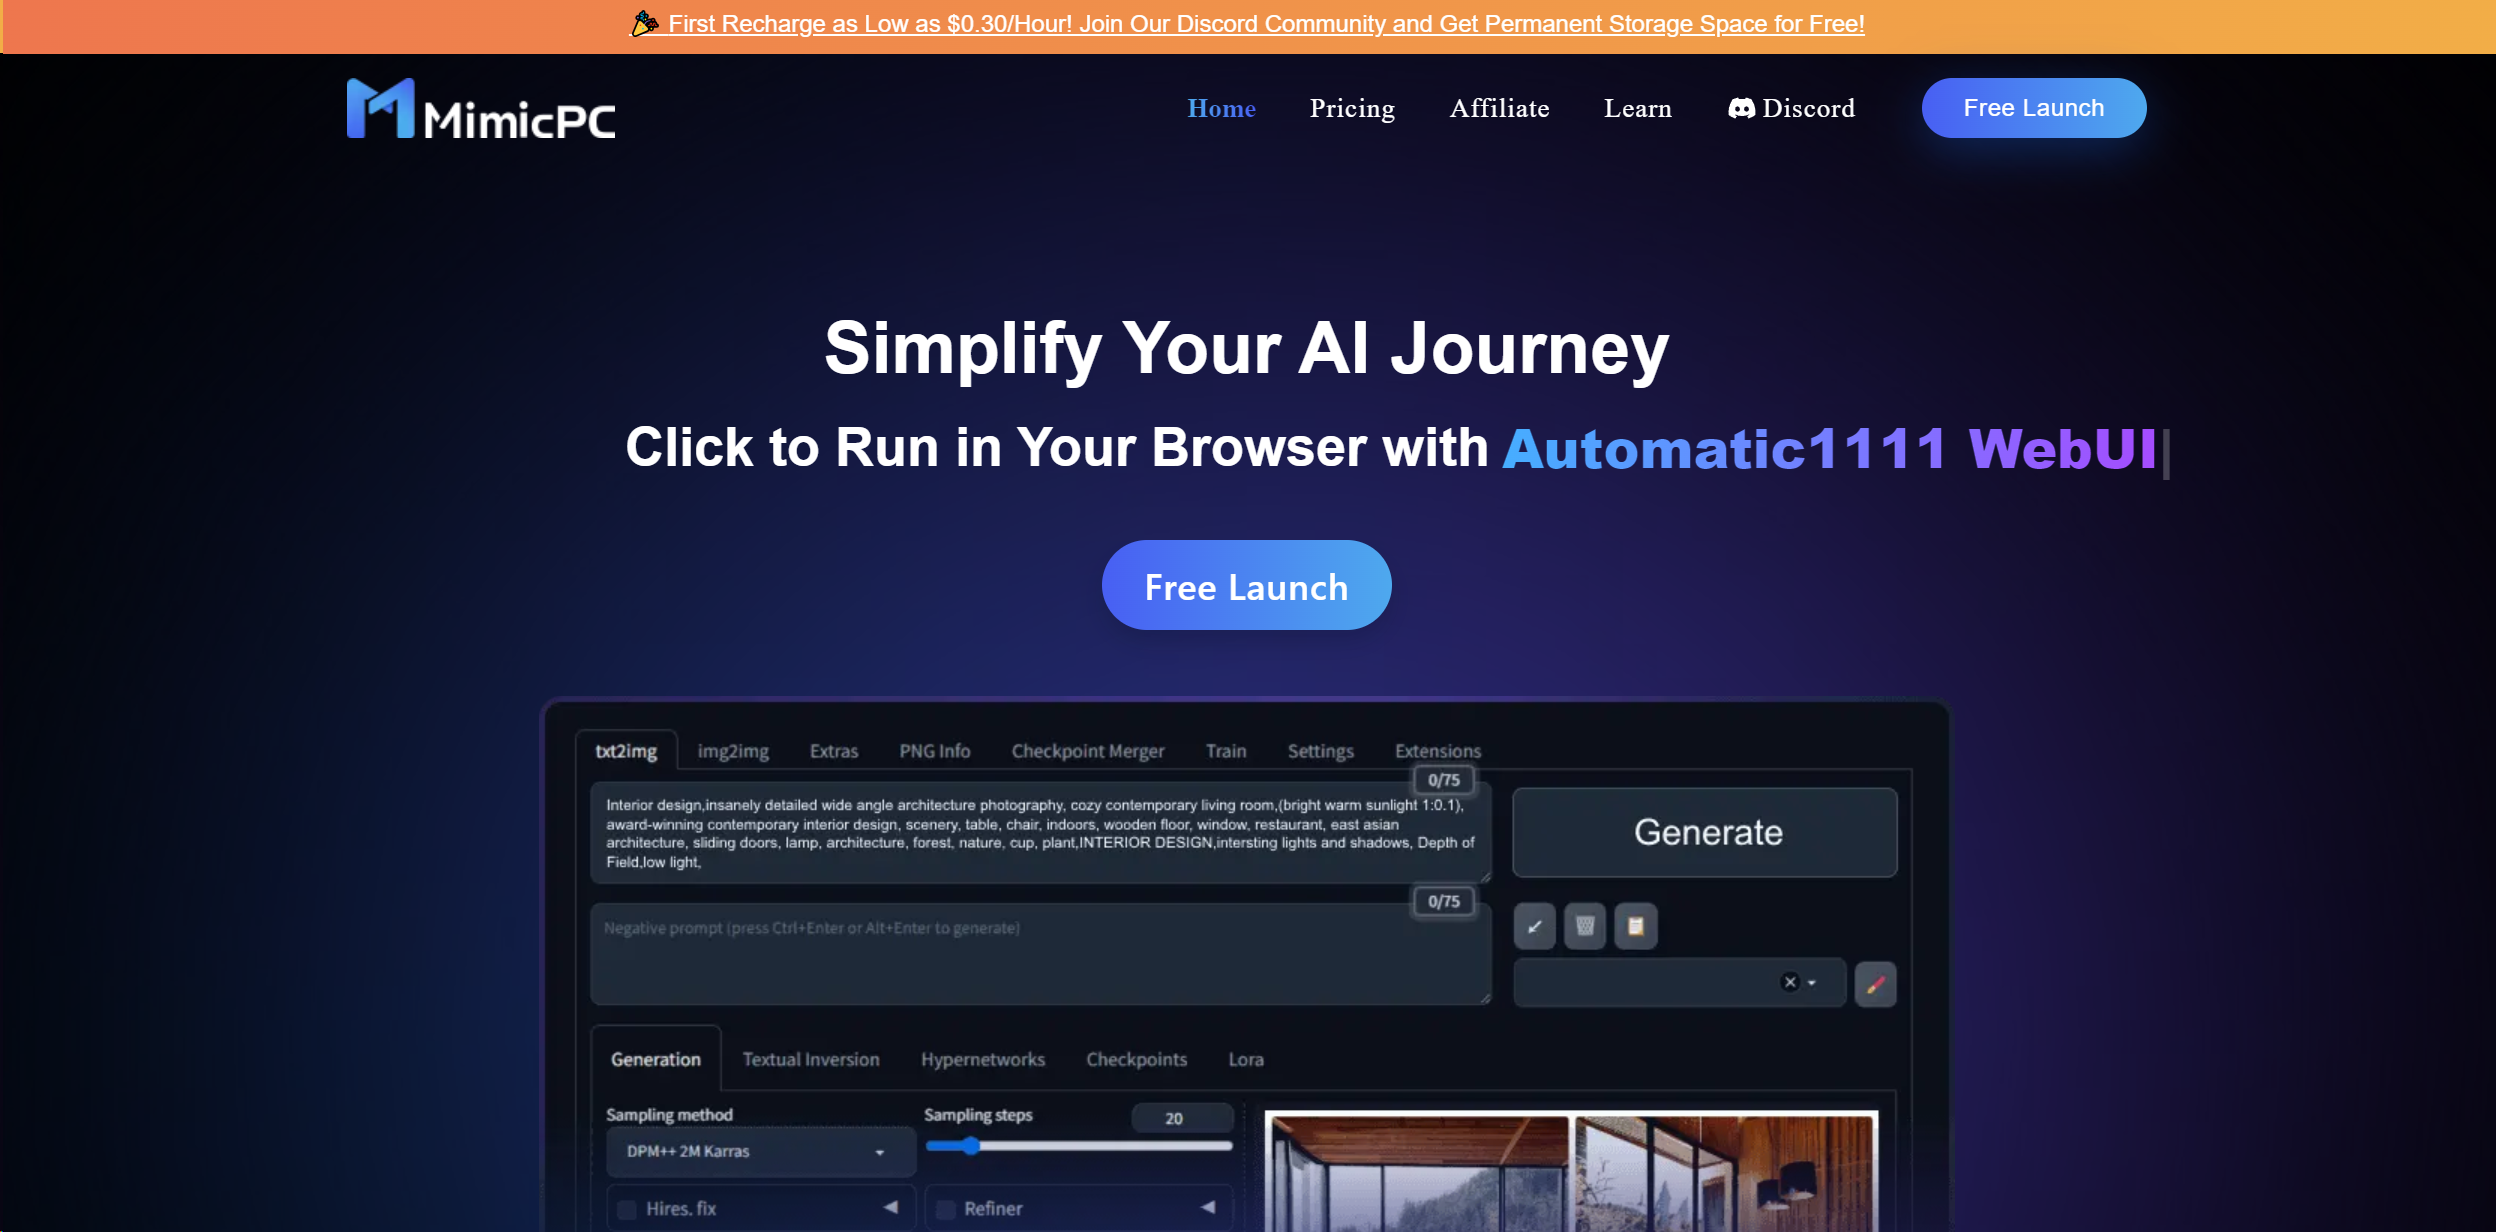
Task: Switch to img2img tab
Action: 732,751
